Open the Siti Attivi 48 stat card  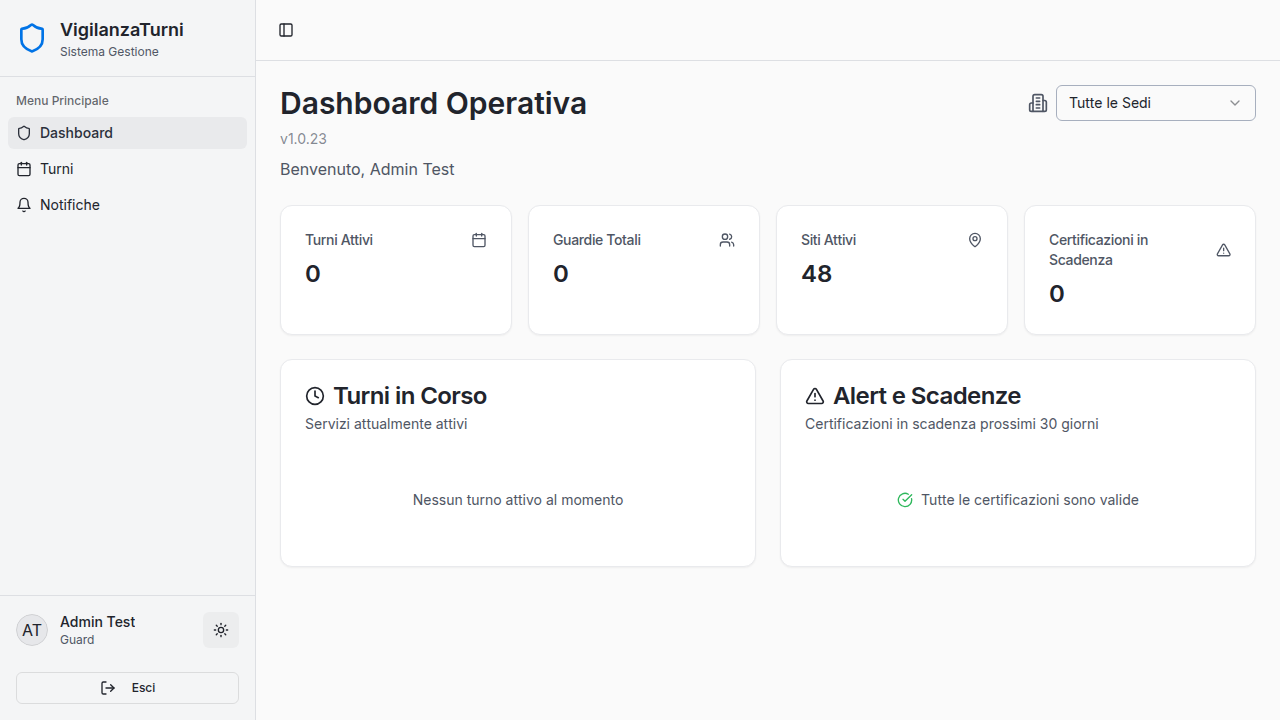pyautogui.click(x=891, y=270)
